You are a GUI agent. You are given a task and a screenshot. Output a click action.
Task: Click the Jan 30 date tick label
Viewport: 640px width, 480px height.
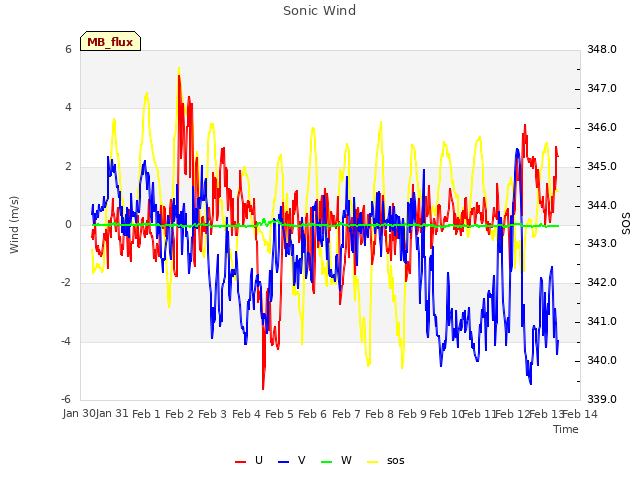click(x=79, y=413)
